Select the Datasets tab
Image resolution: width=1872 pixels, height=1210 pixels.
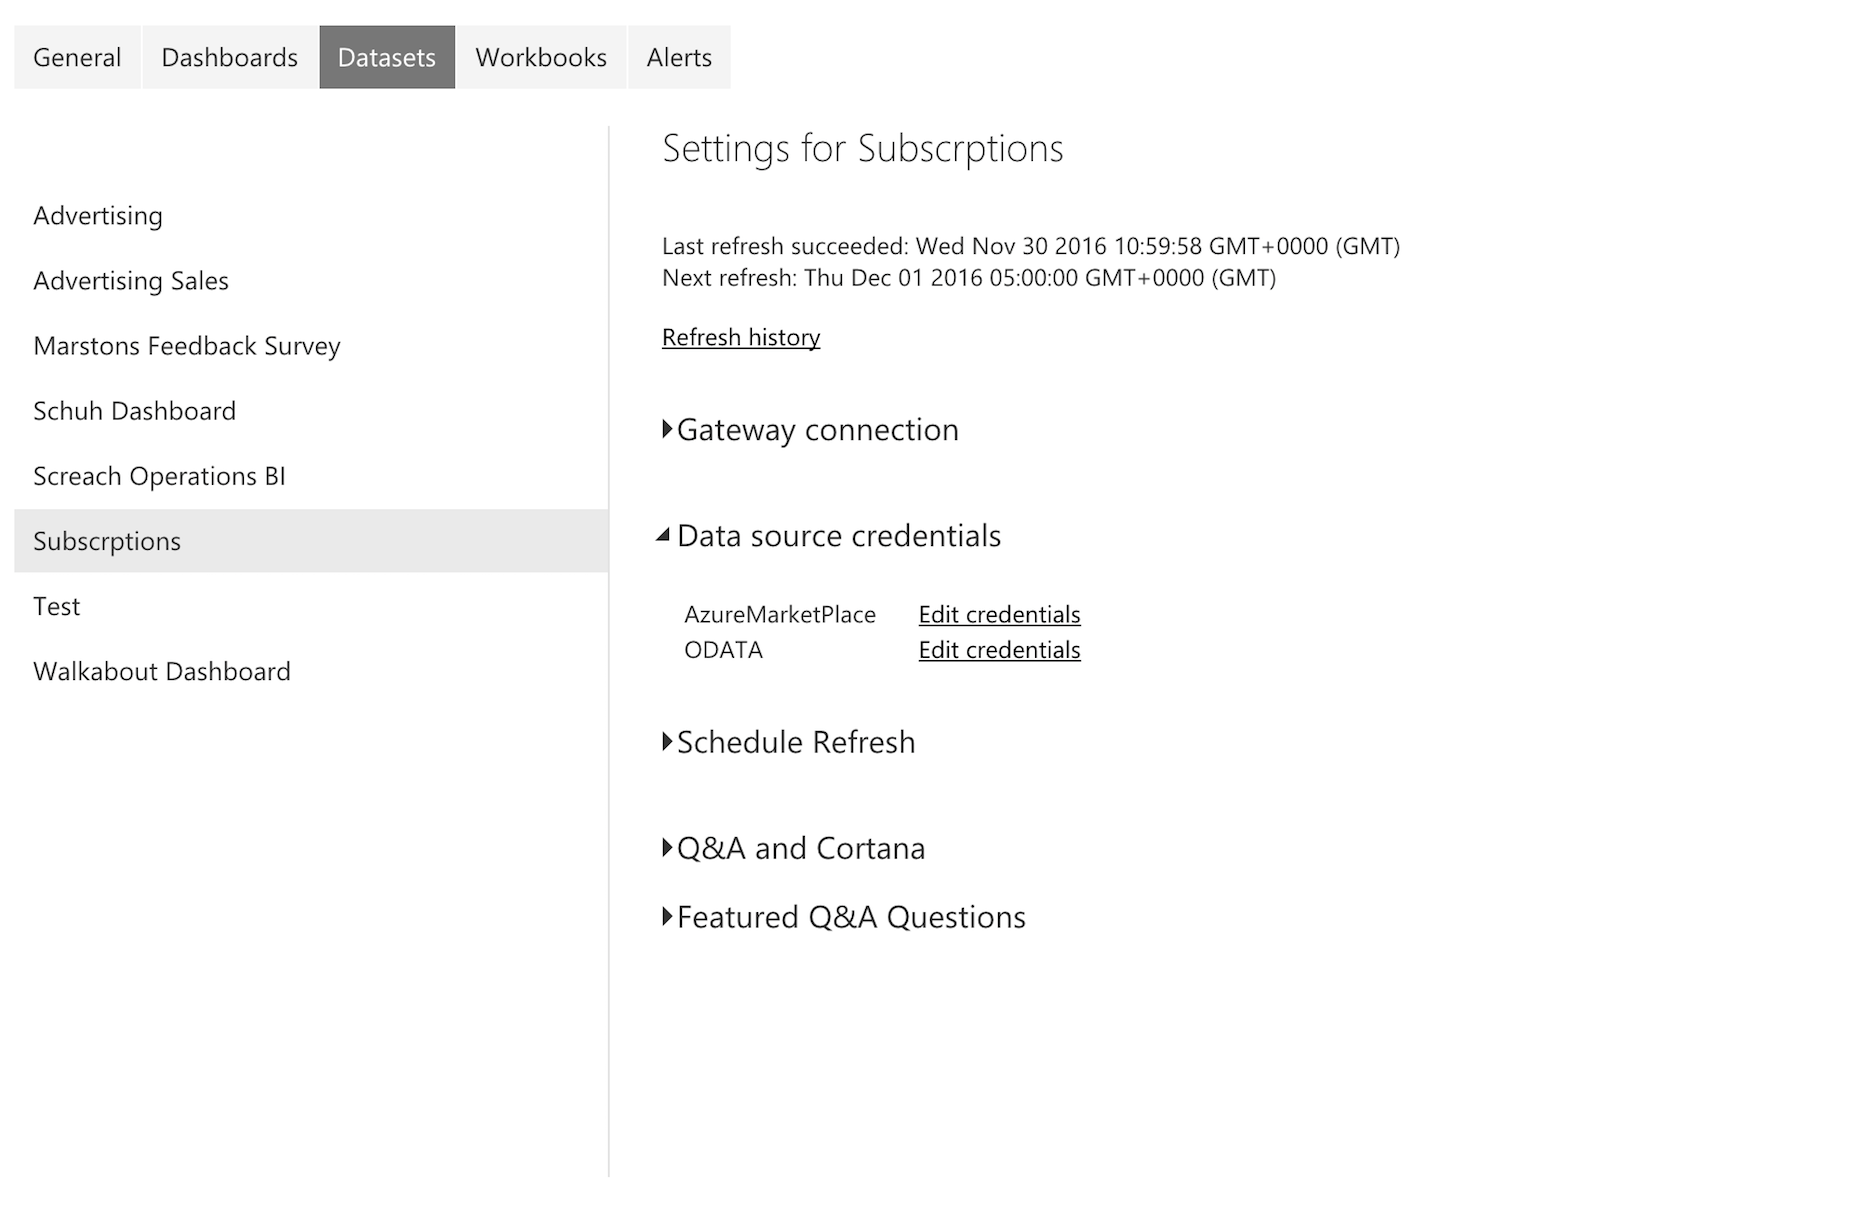point(387,57)
